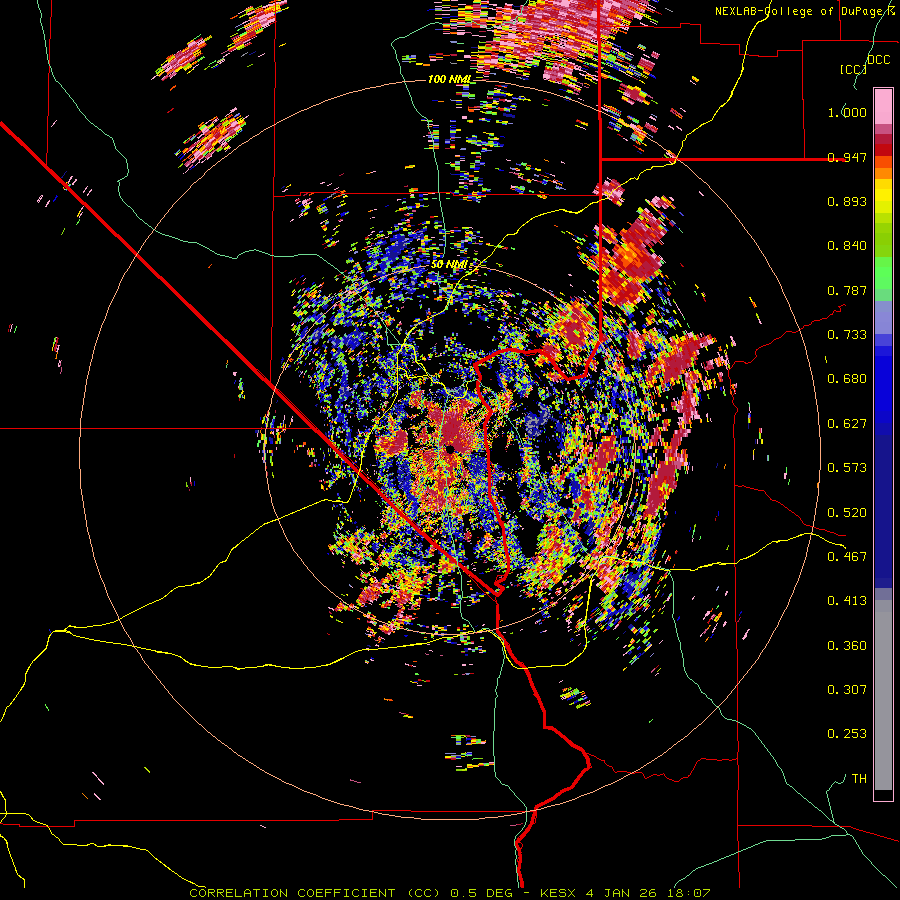Select the 0.893 color scale value
The image size is (900, 900).
(847, 201)
